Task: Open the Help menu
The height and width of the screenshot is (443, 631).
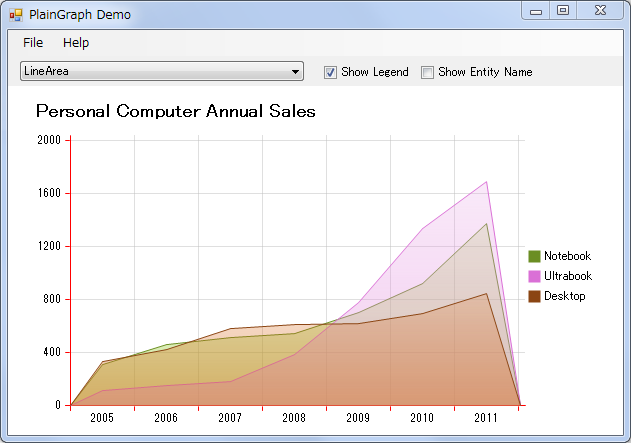Action: click(x=76, y=43)
